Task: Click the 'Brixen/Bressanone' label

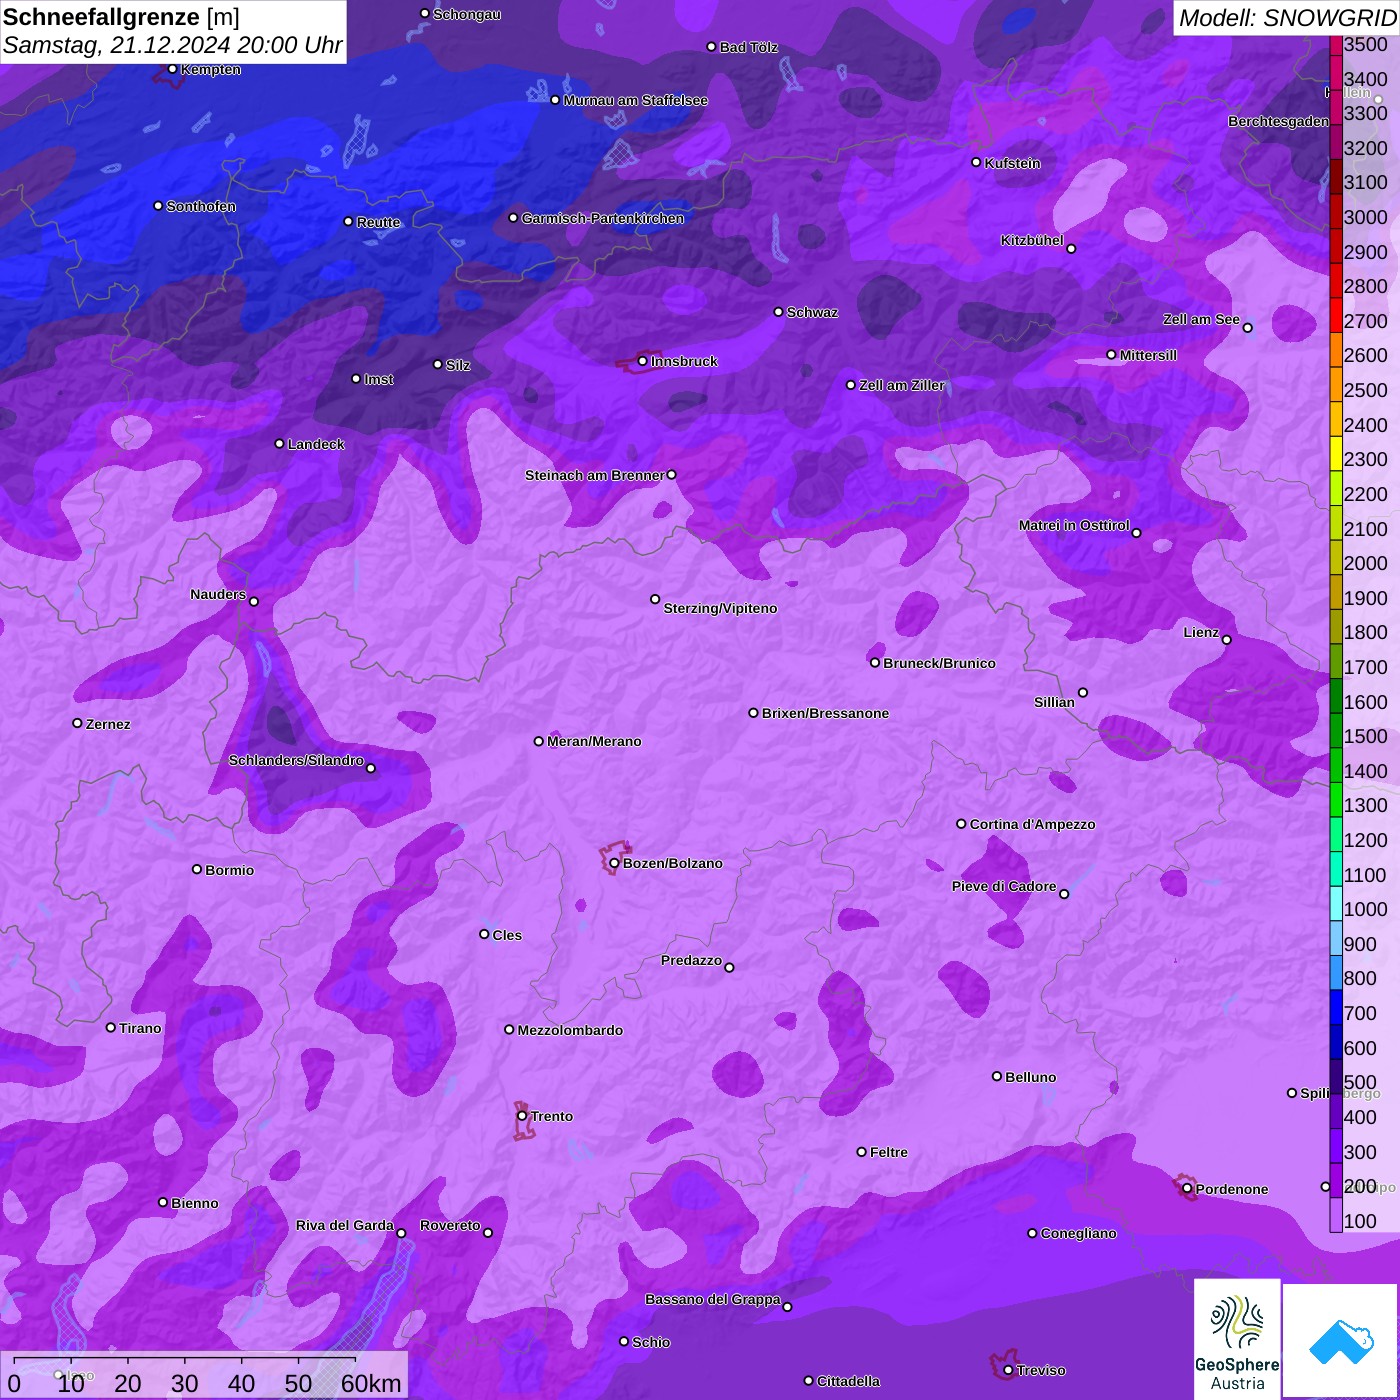Action: point(825,713)
